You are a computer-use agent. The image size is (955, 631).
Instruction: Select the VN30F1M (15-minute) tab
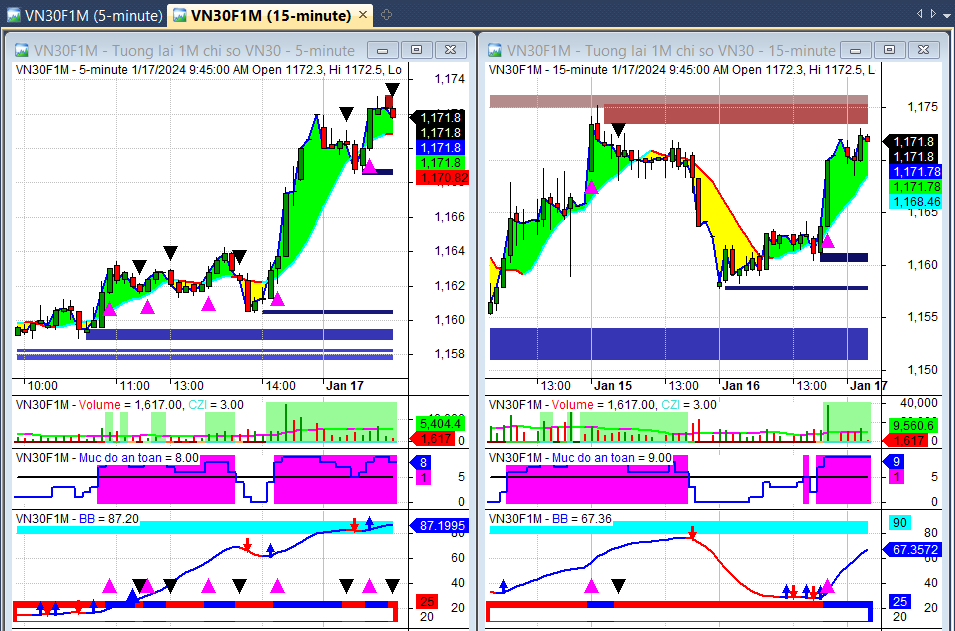(270, 15)
